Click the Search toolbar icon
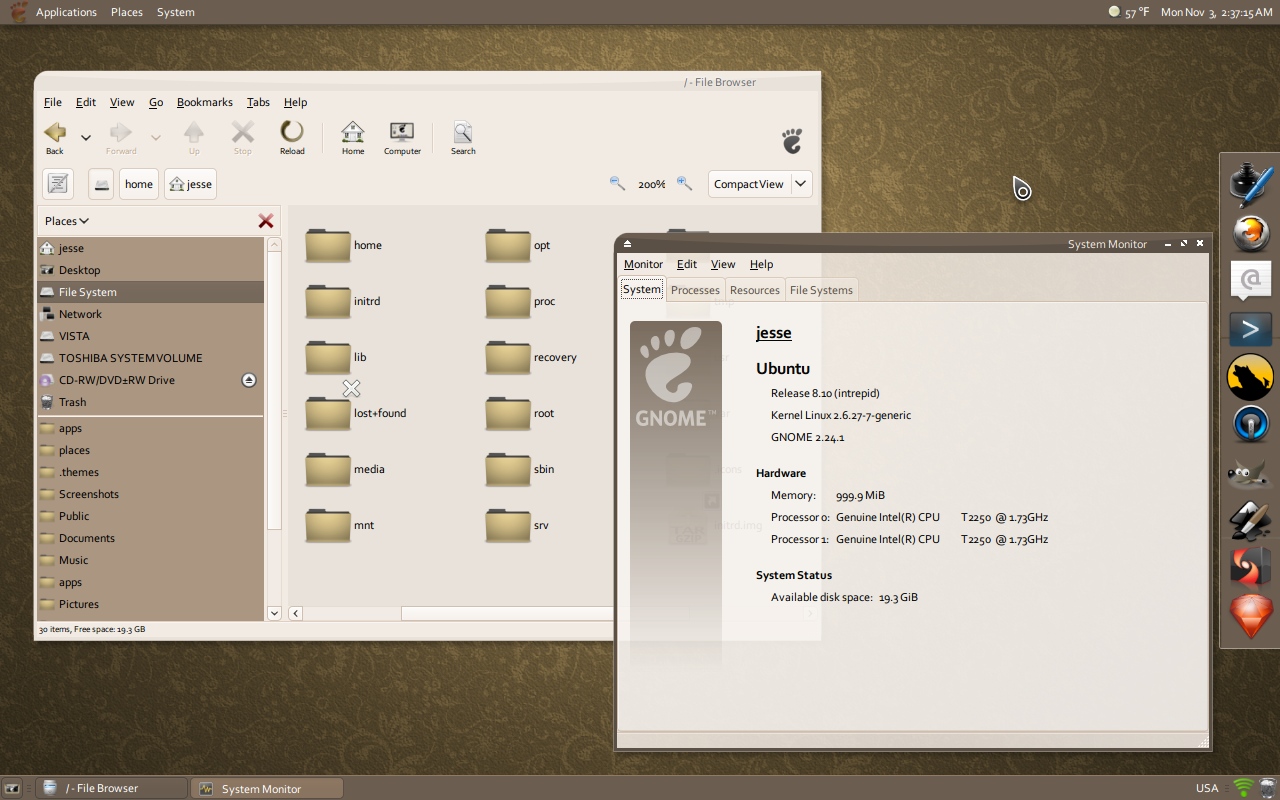The image size is (1280, 800). point(463,137)
